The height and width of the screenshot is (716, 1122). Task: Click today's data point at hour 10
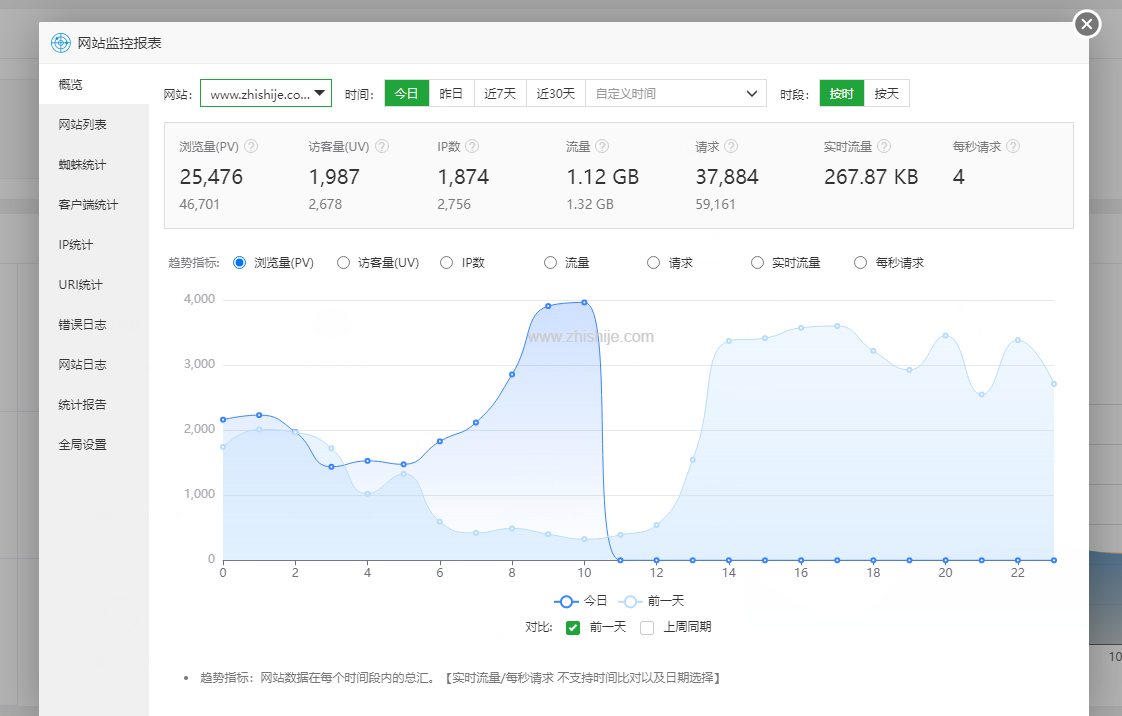585,303
